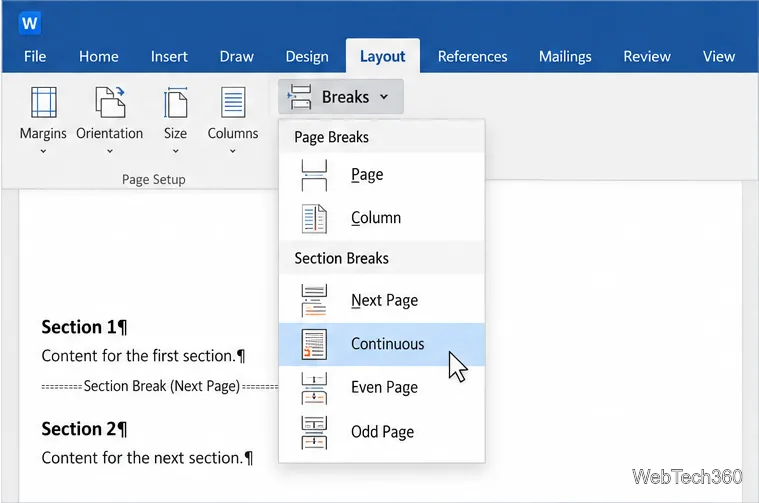Click the Orientation page icon

[110, 102]
